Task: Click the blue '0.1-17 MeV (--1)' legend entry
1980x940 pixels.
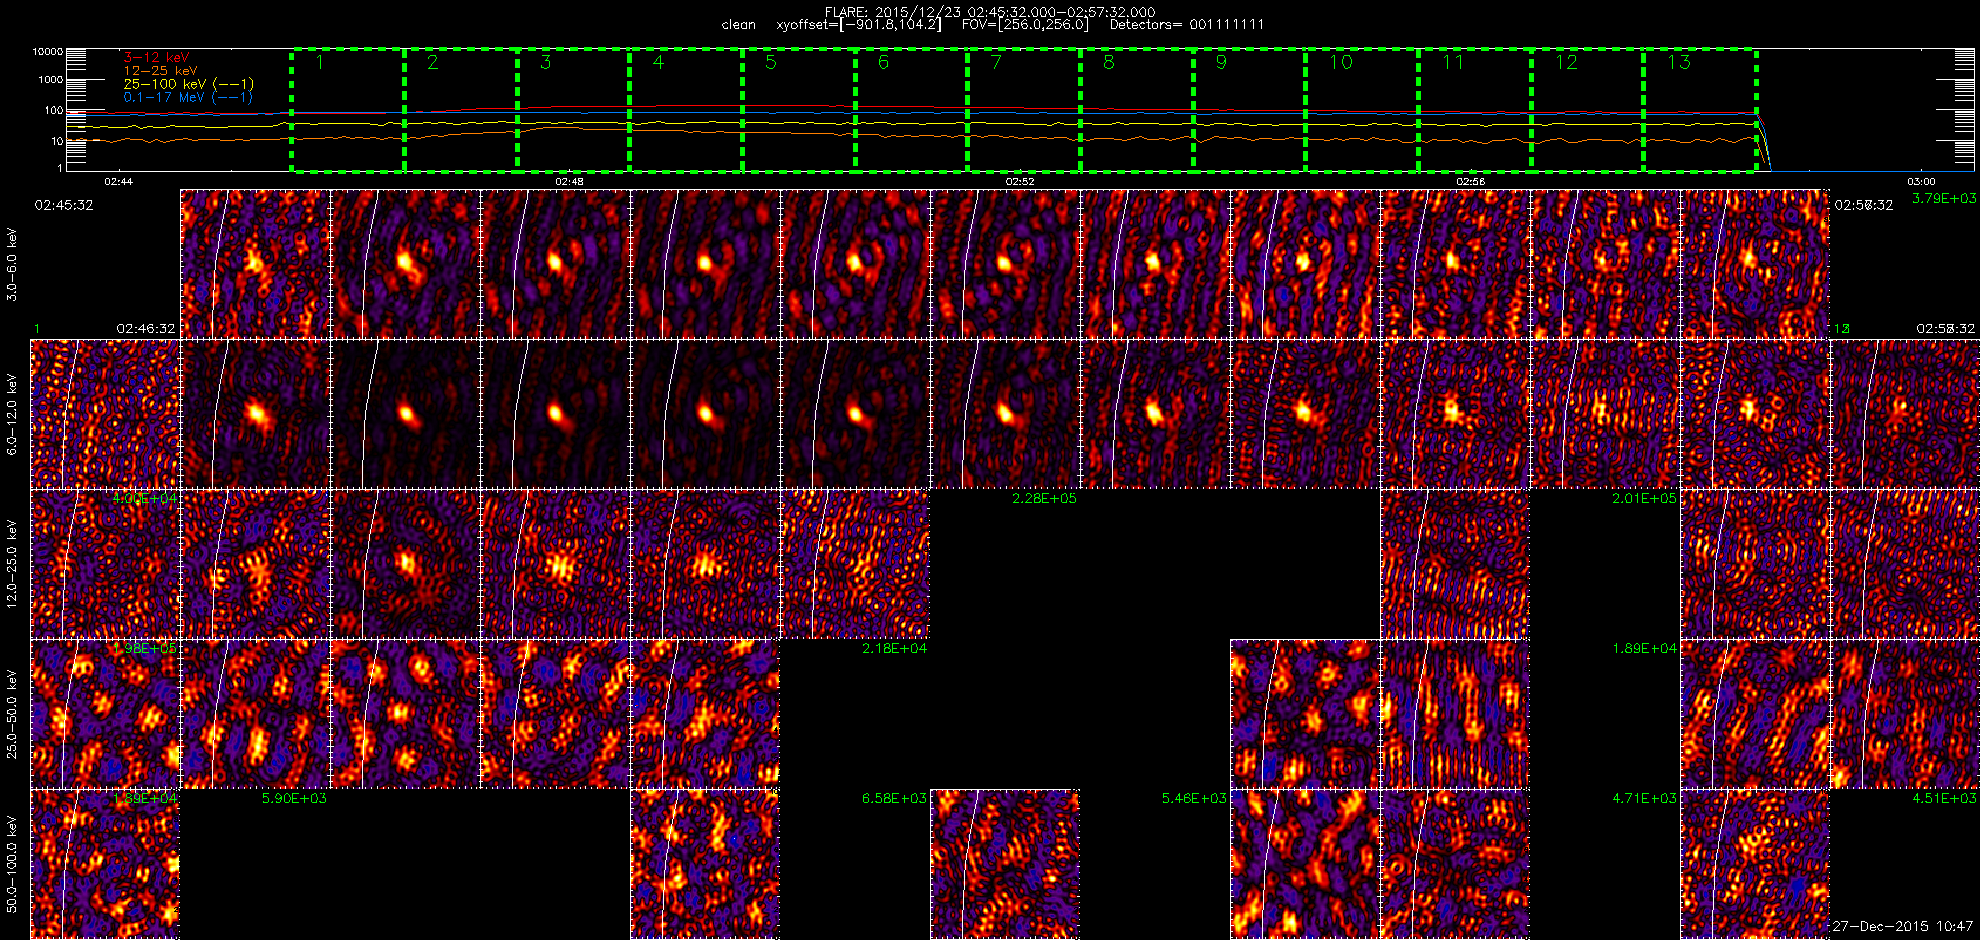Action: pyautogui.click(x=188, y=97)
